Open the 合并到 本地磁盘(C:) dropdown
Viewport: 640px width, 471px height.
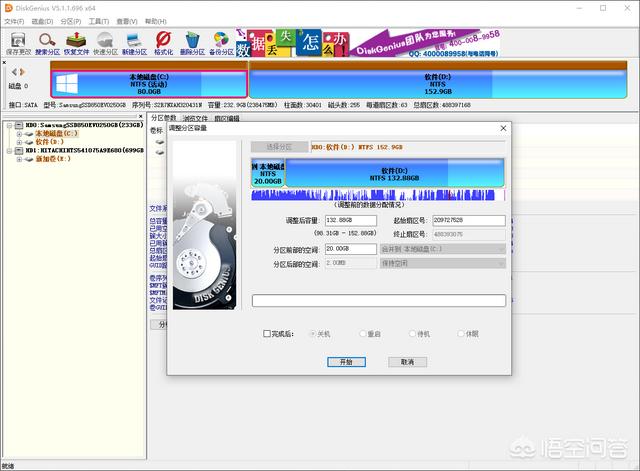pyautogui.click(x=442, y=248)
